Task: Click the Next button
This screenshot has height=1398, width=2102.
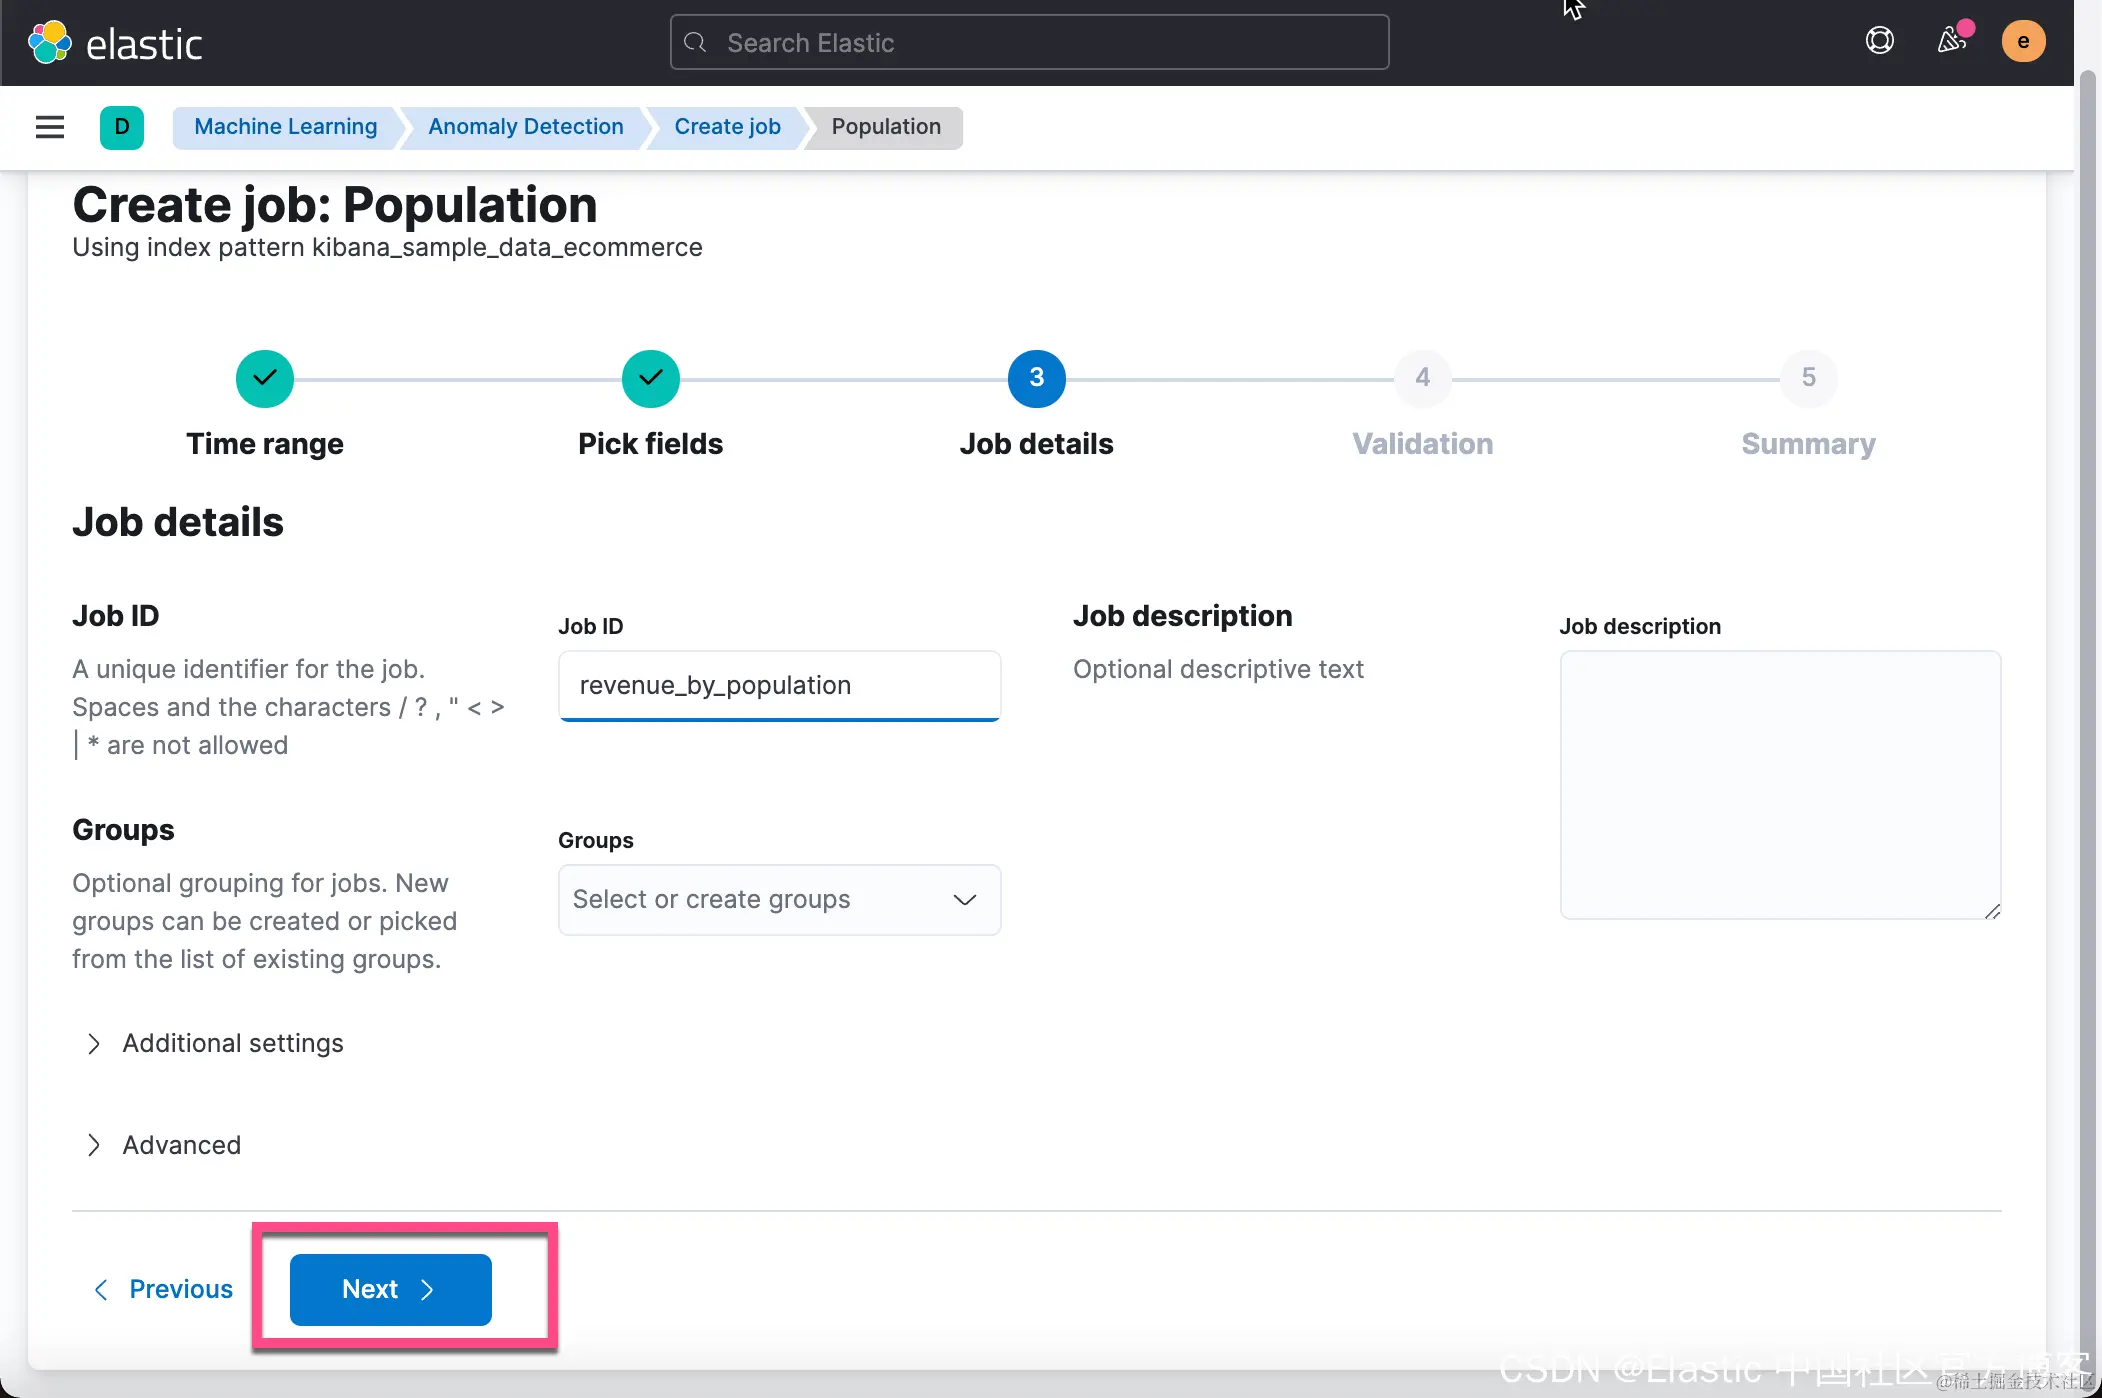Action: click(x=390, y=1289)
